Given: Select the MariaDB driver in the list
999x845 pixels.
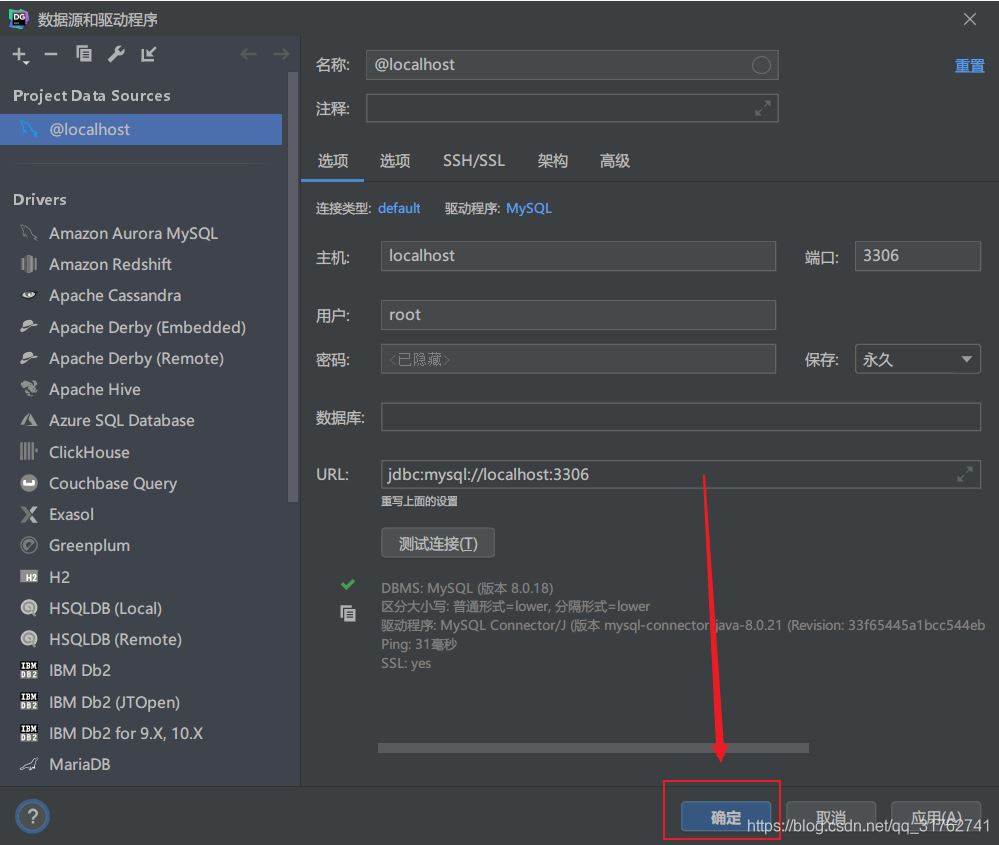Looking at the screenshot, I should tap(79, 764).
